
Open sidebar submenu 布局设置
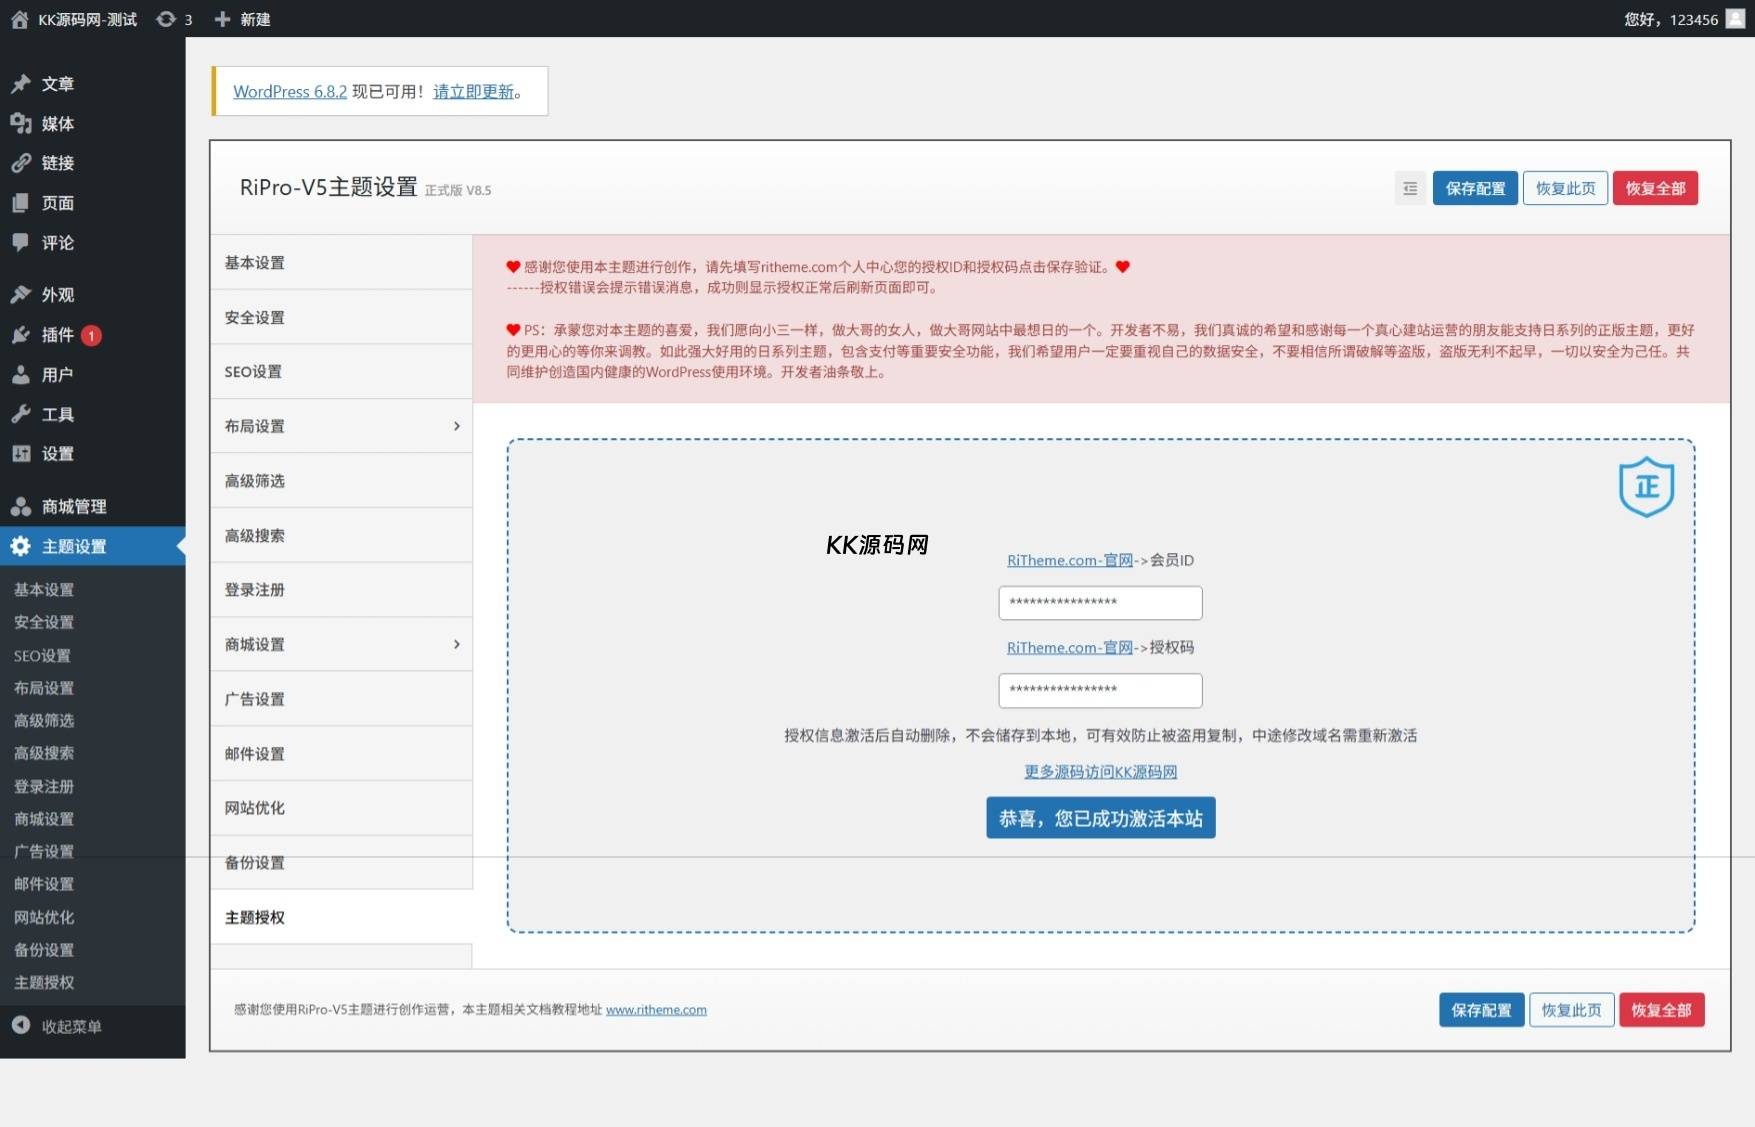44,688
